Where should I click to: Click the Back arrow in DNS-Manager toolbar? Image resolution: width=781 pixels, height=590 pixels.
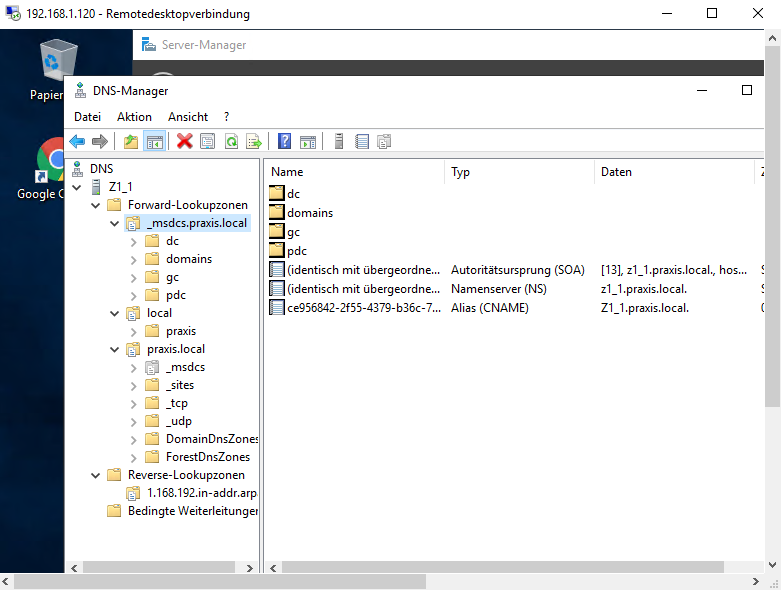click(77, 141)
